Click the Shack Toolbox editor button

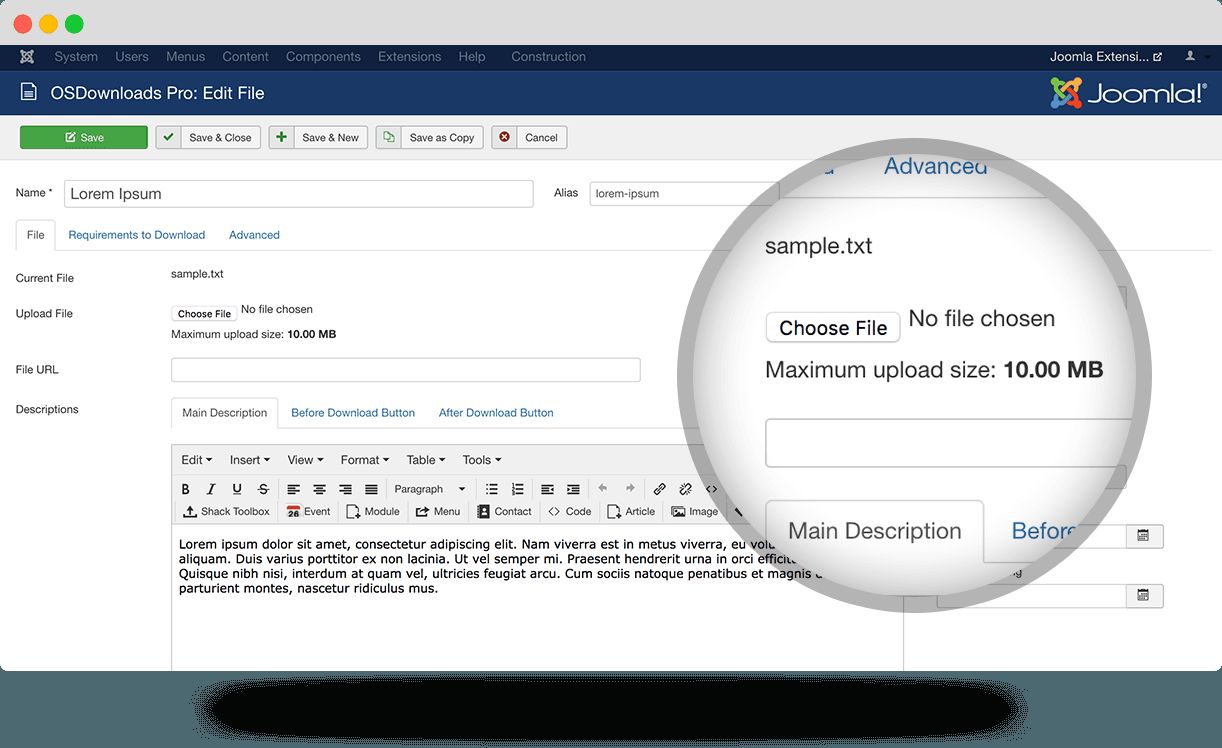pos(227,511)
